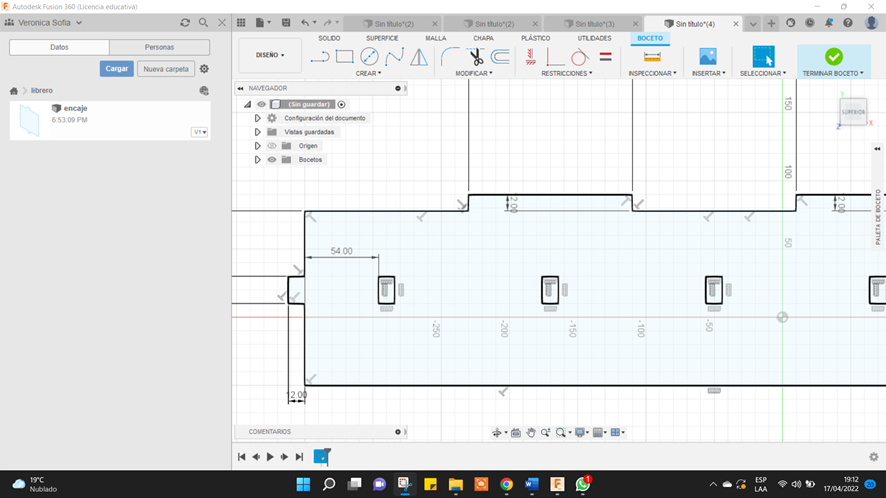Click the Insert image icon
The image size is (886, 498).
point(708,57)
